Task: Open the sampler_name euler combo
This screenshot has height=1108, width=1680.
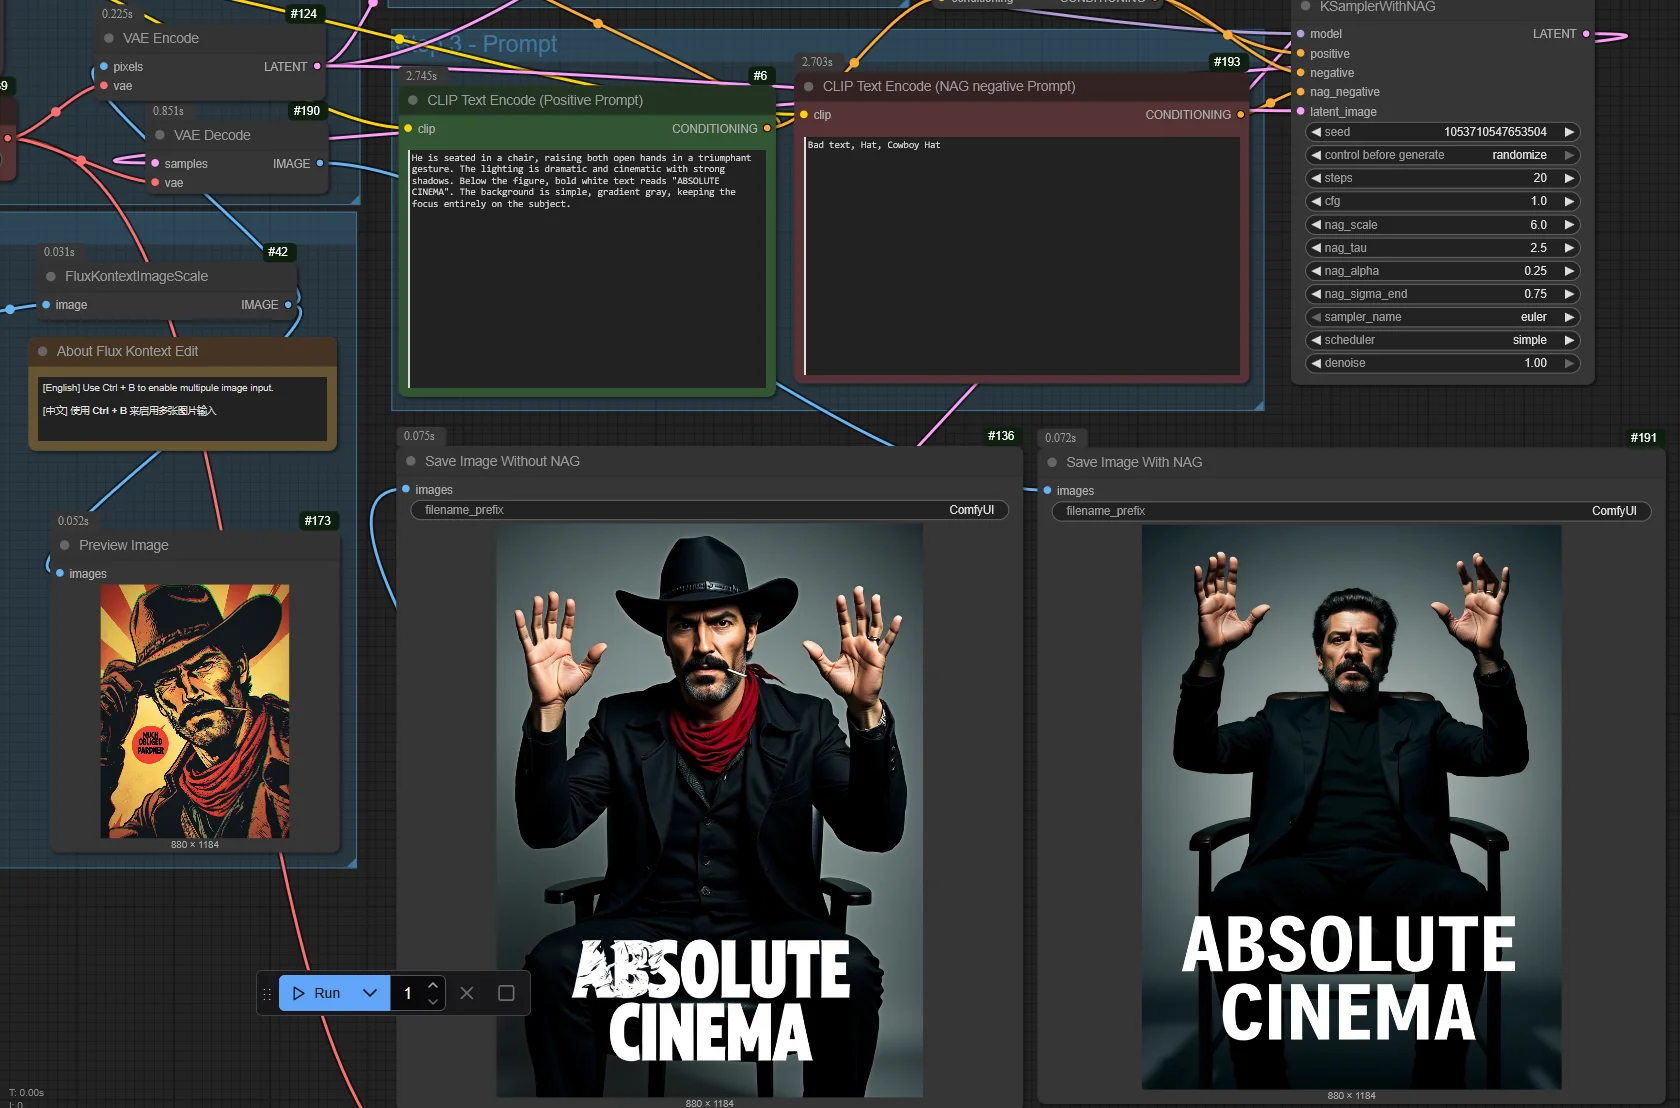Action: [x=1442, y=317]
